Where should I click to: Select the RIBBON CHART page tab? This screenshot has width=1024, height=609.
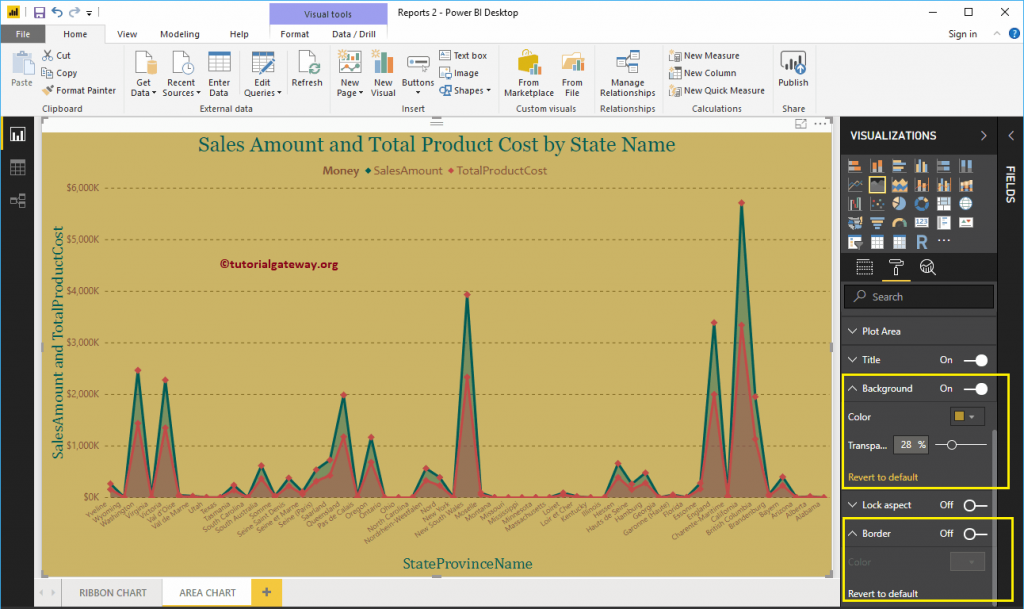[112, 592]
